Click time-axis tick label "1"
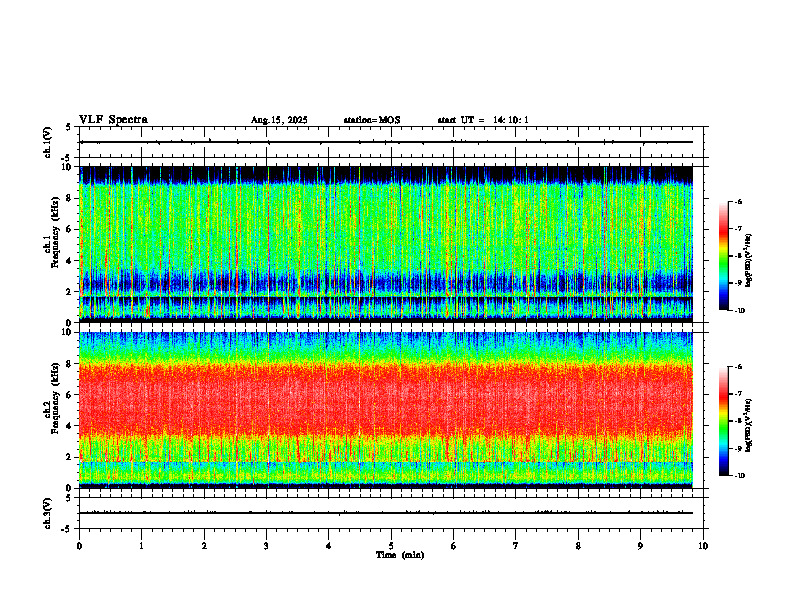The height and width of the screenshot is (612, 792). tap(141, 546)
